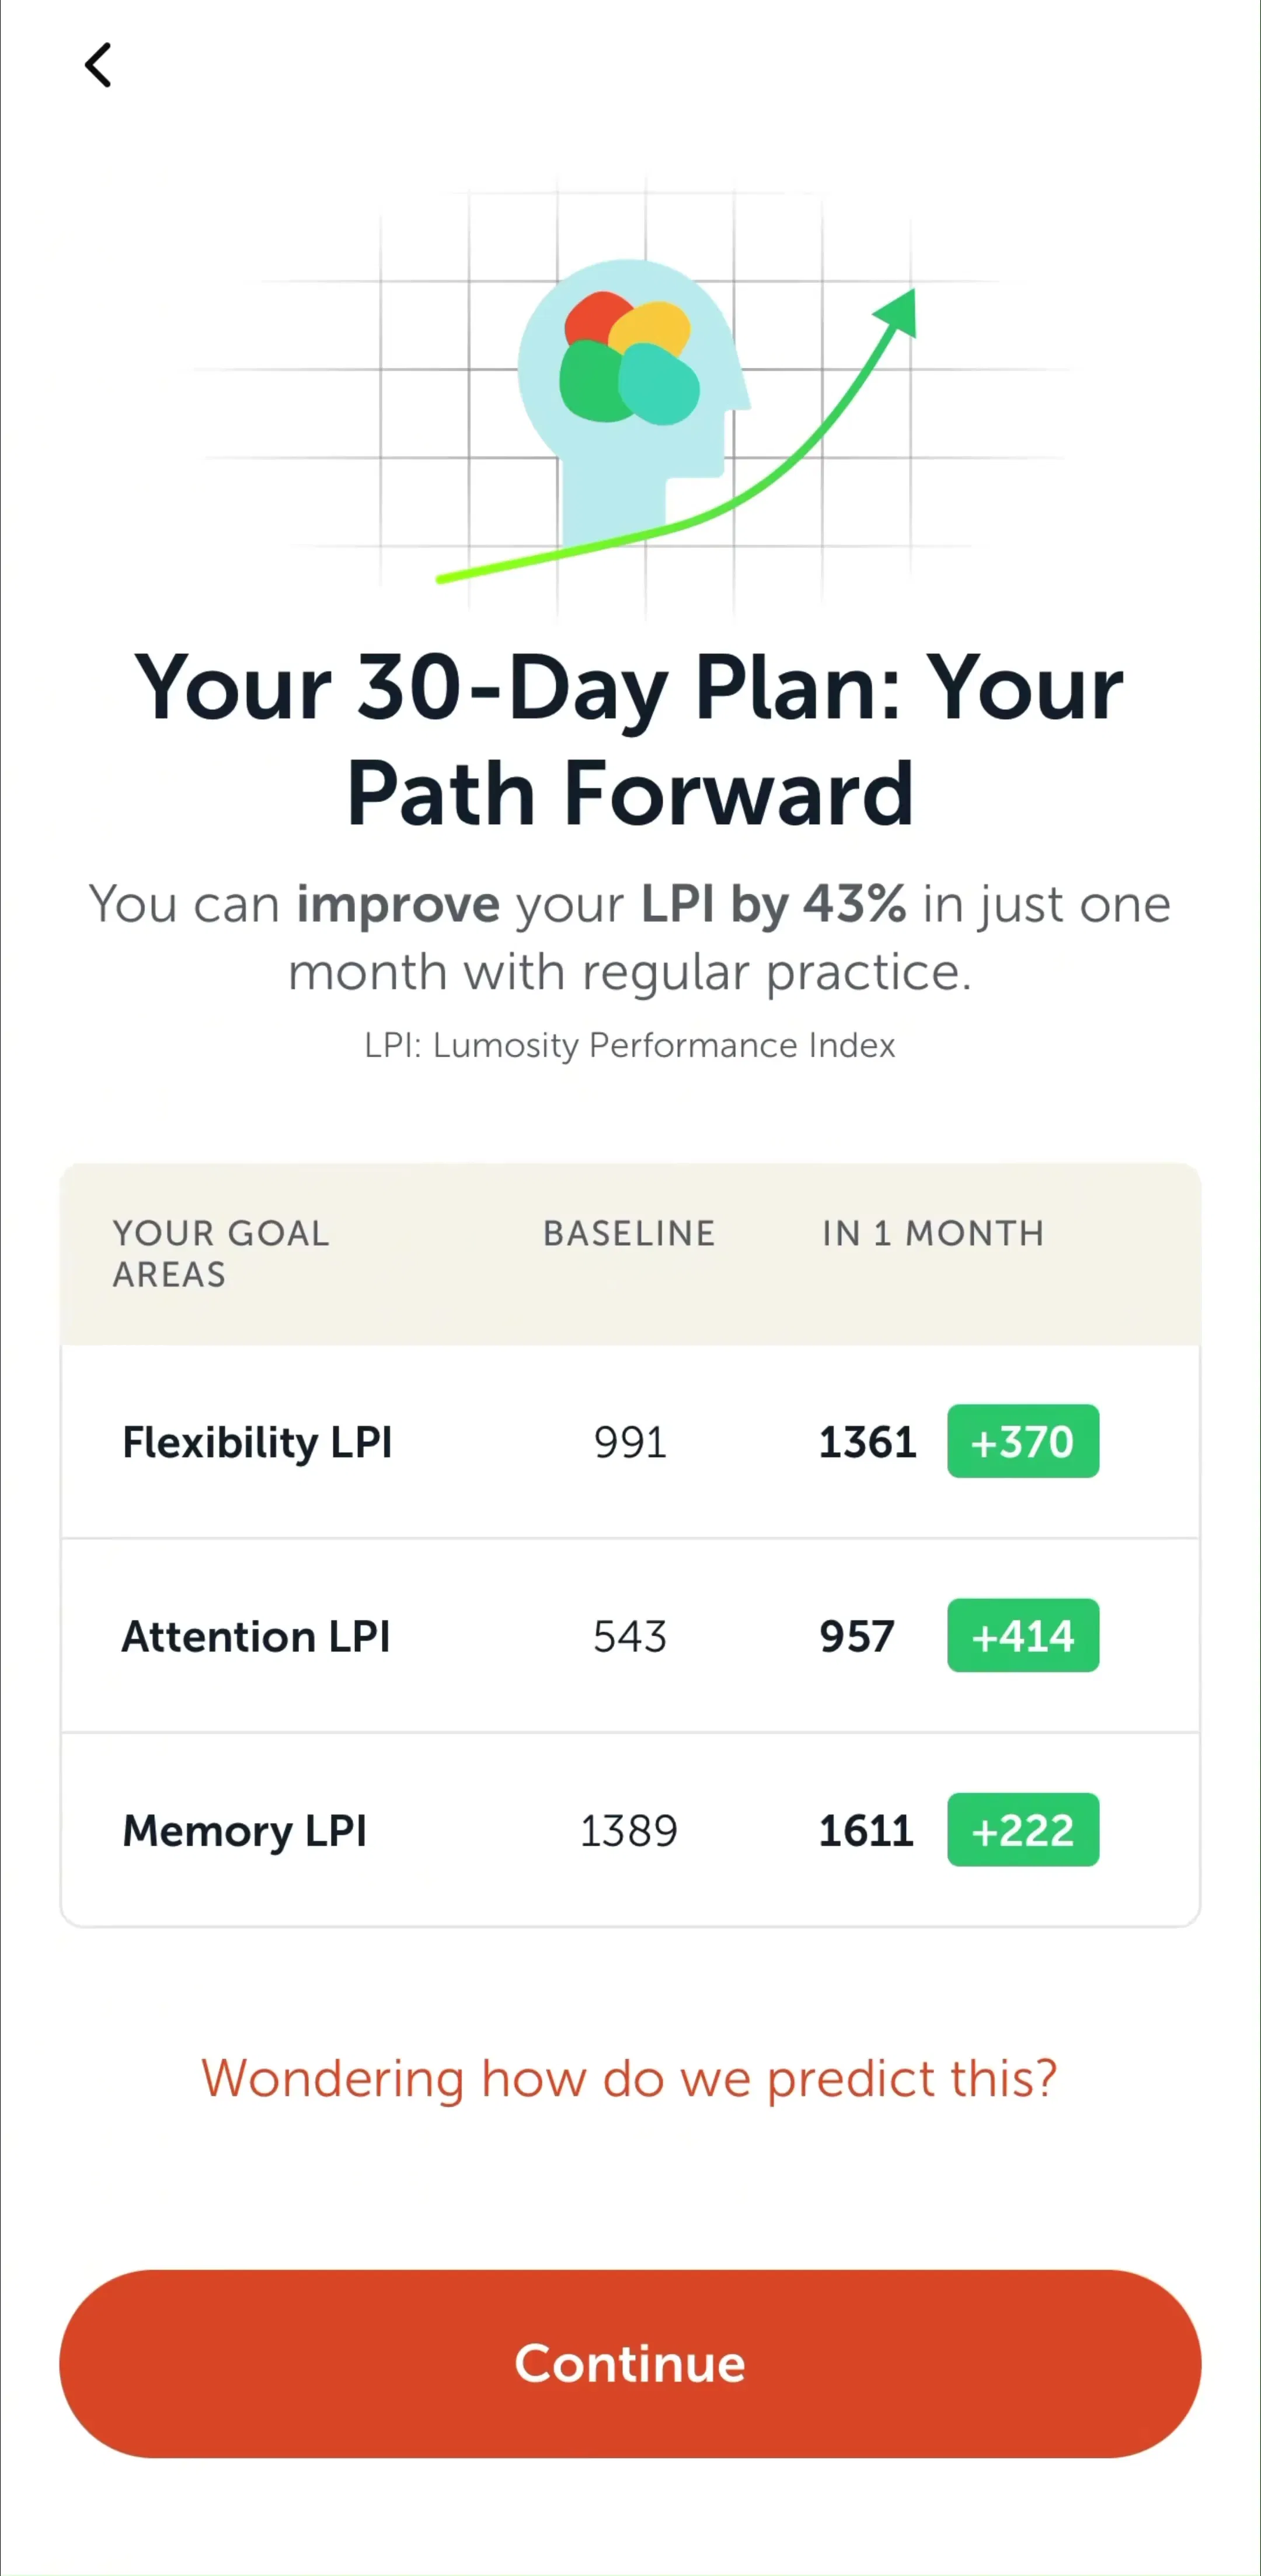The image size is (1261, 2576).
Task: Open 'Wondering how do we predict this?' link
Action: (x=630, y=2078)
